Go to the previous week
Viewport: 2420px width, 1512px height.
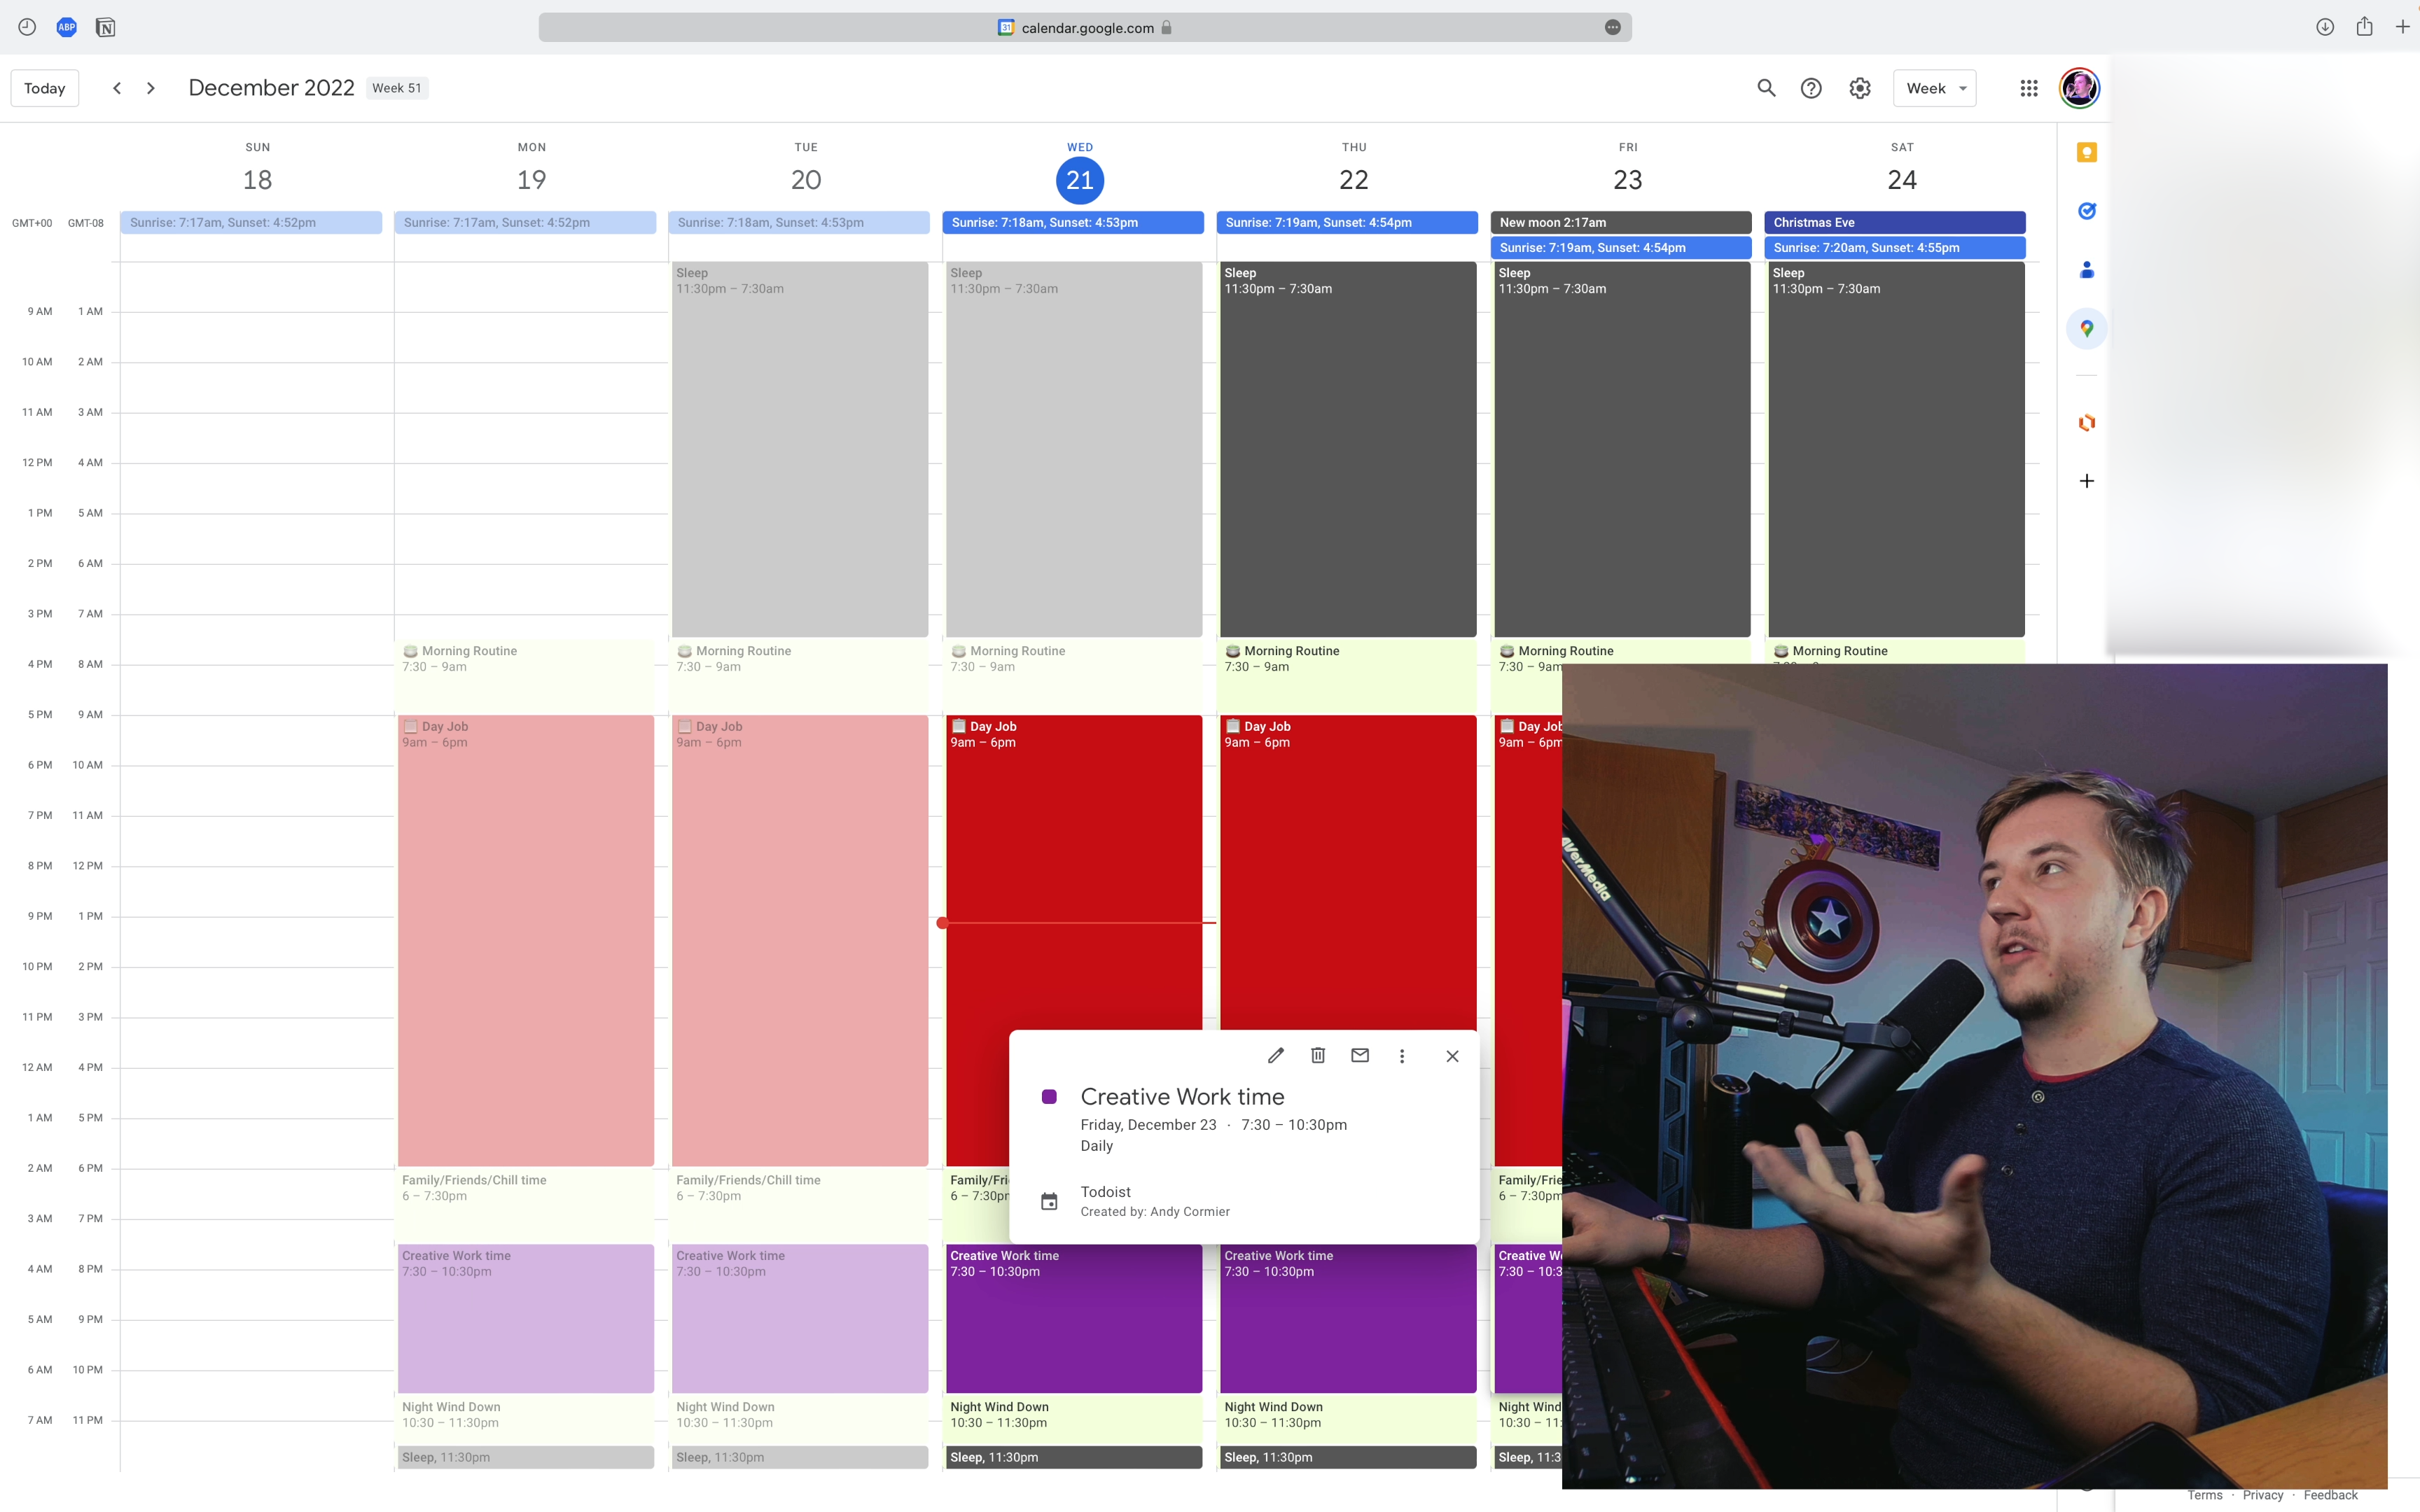coord(117,88)
